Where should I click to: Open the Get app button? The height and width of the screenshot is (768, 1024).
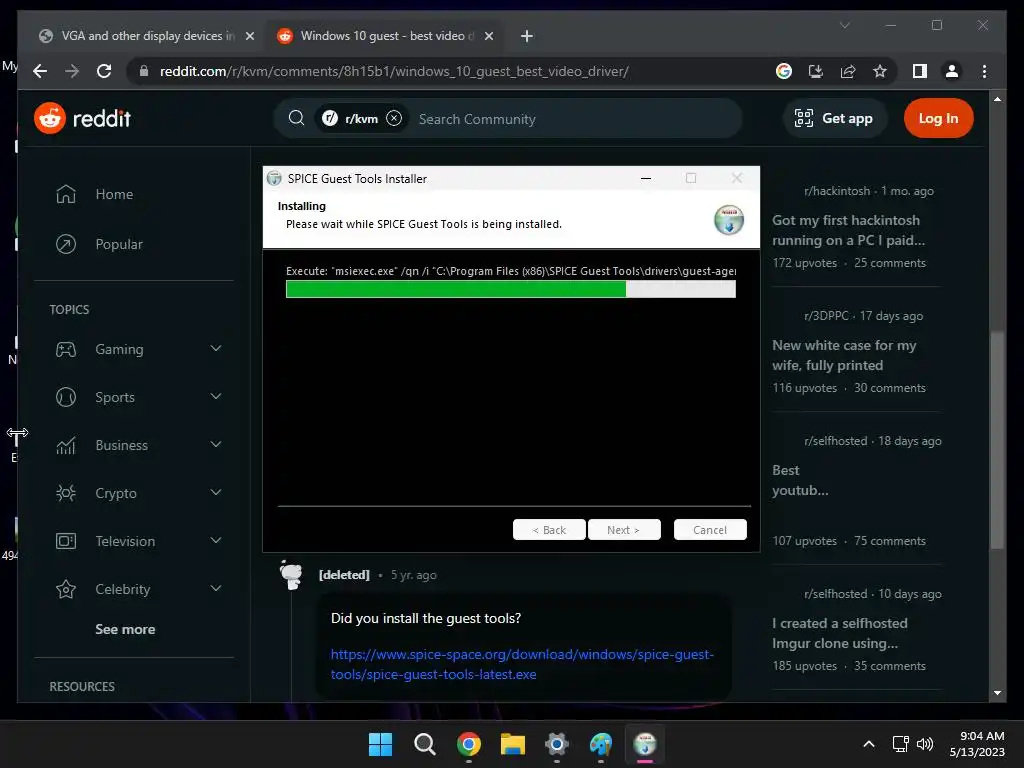tap(834, 118)
